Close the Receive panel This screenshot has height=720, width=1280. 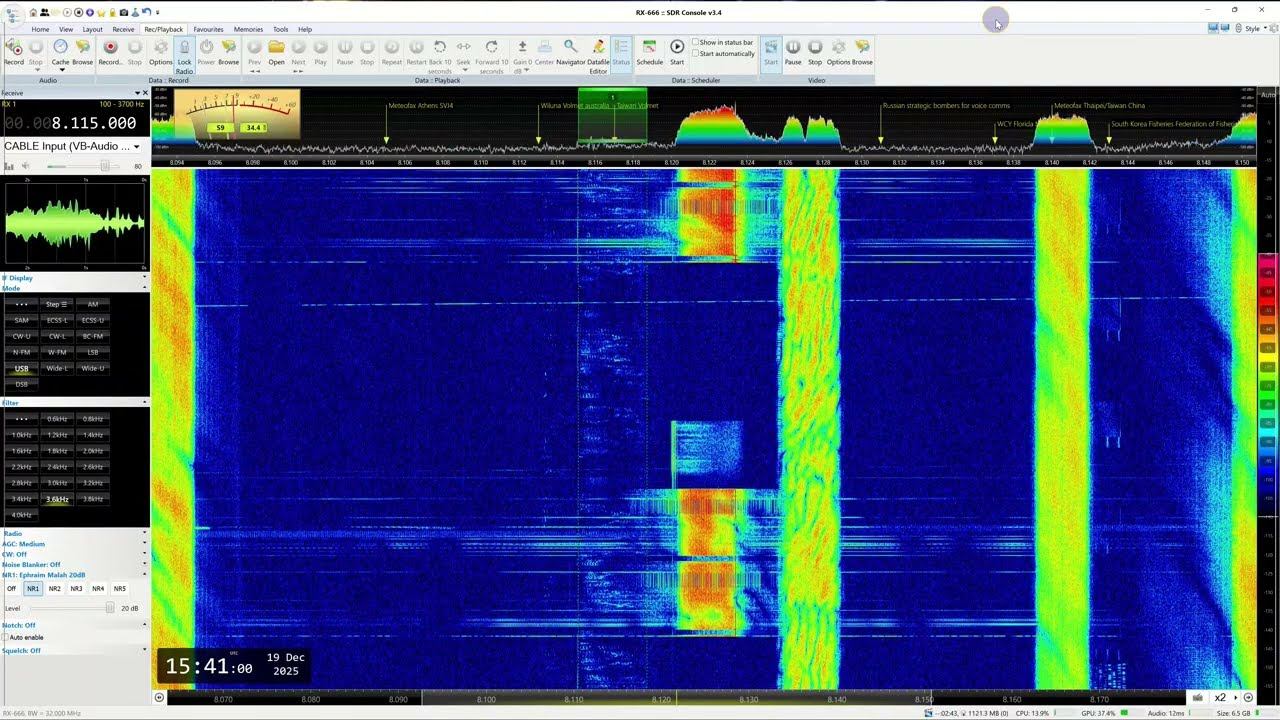pyautogui.click(x=145, y=93)
